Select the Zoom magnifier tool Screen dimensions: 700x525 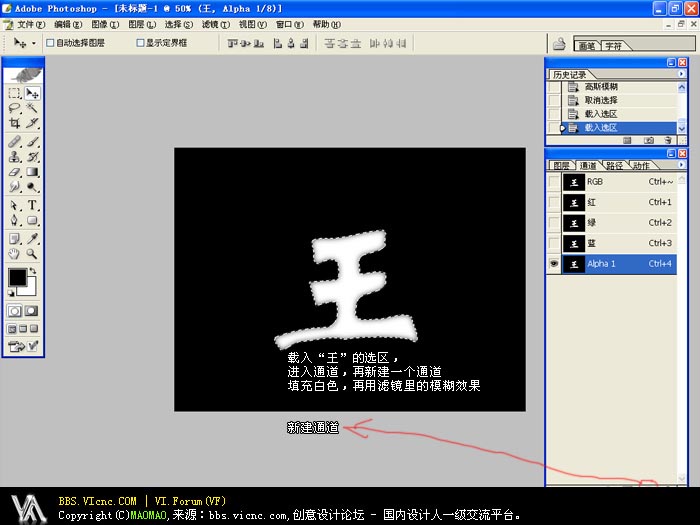[33, 254]
